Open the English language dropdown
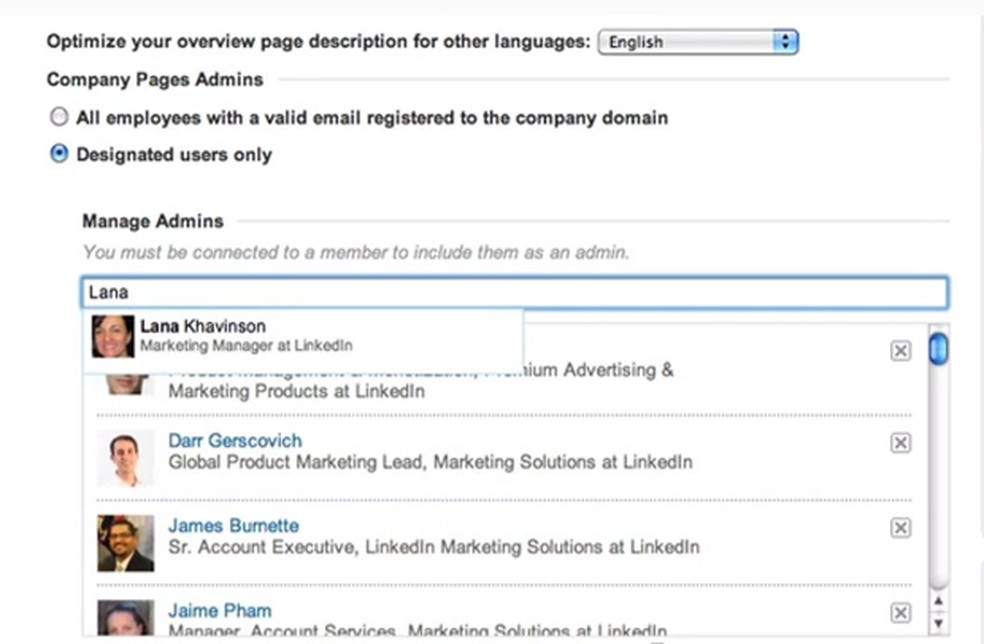The height and width of the screenshot is (644, 984). 697,42
